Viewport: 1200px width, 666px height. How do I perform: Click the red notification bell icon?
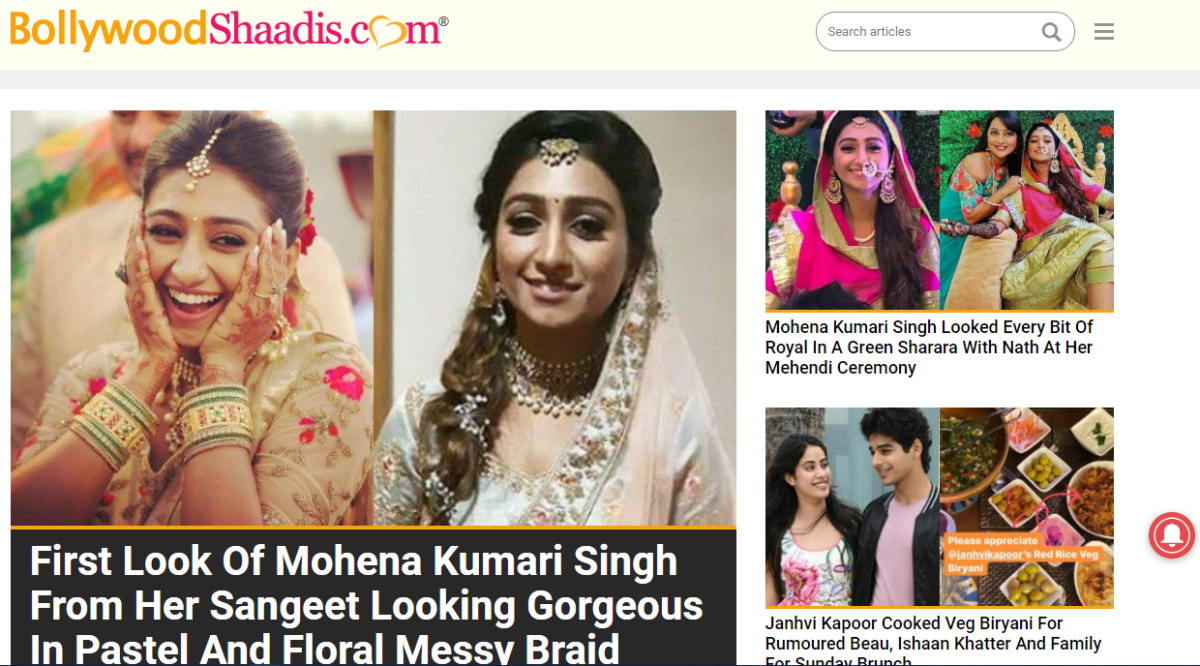(1171, 535)
